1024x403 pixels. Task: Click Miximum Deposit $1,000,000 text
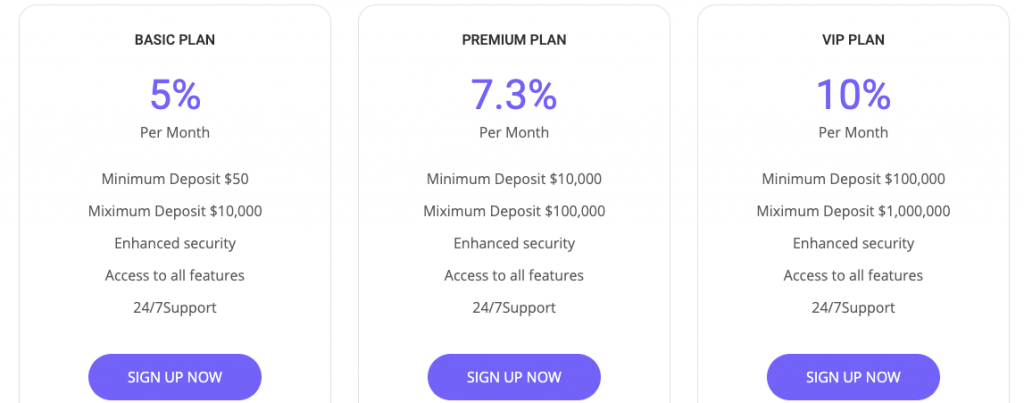point(854,211)
